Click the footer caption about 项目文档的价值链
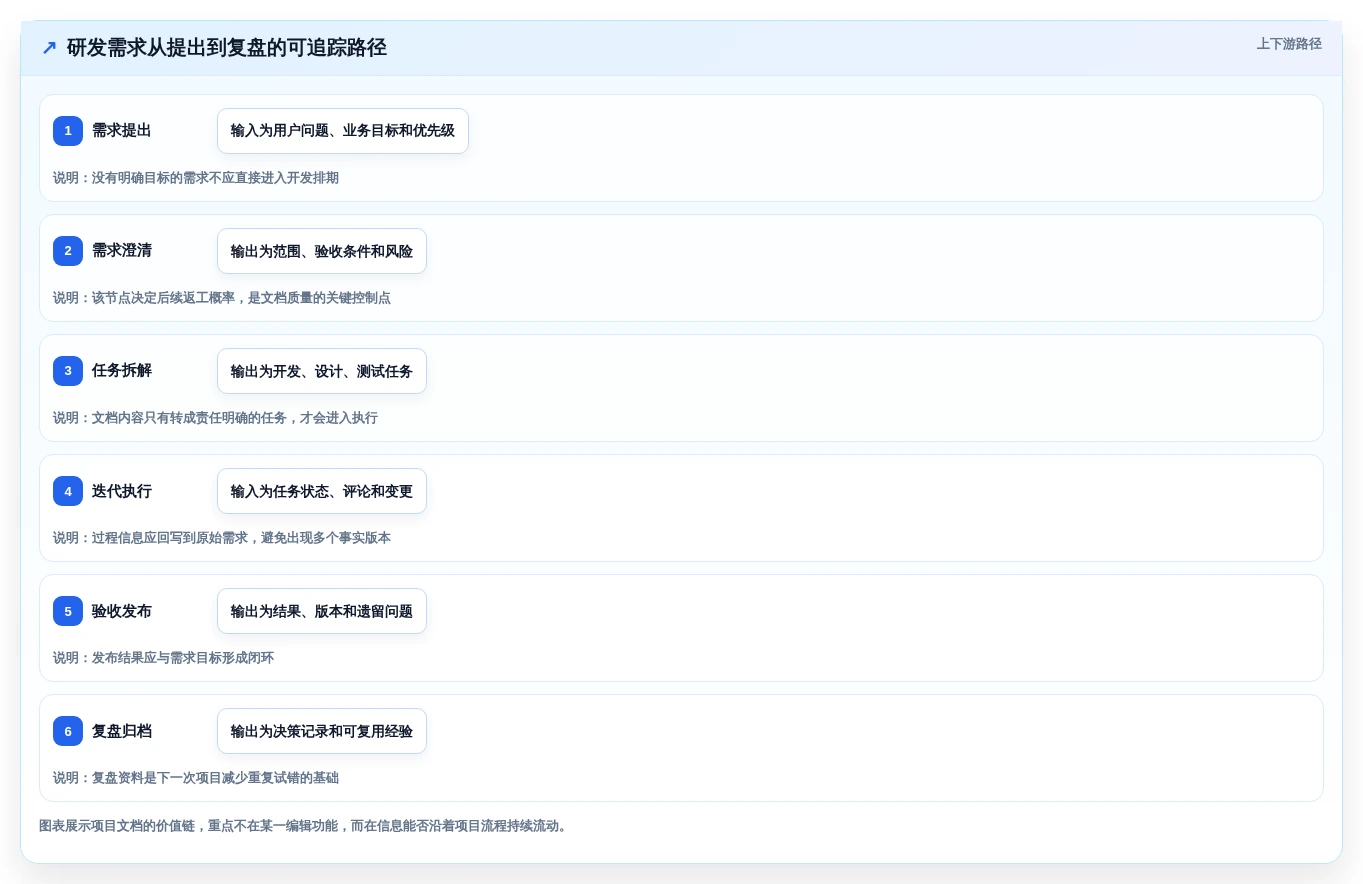 pos(306,826)
